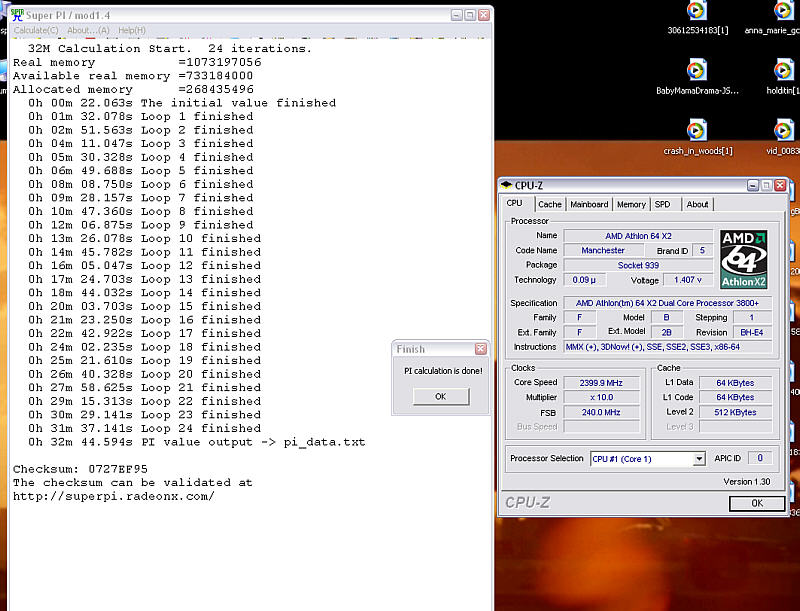The height and width of the screenshot is (611, 800).
Task: Open the 30612534183[1] desktop media file
Action: coord(697,18)
